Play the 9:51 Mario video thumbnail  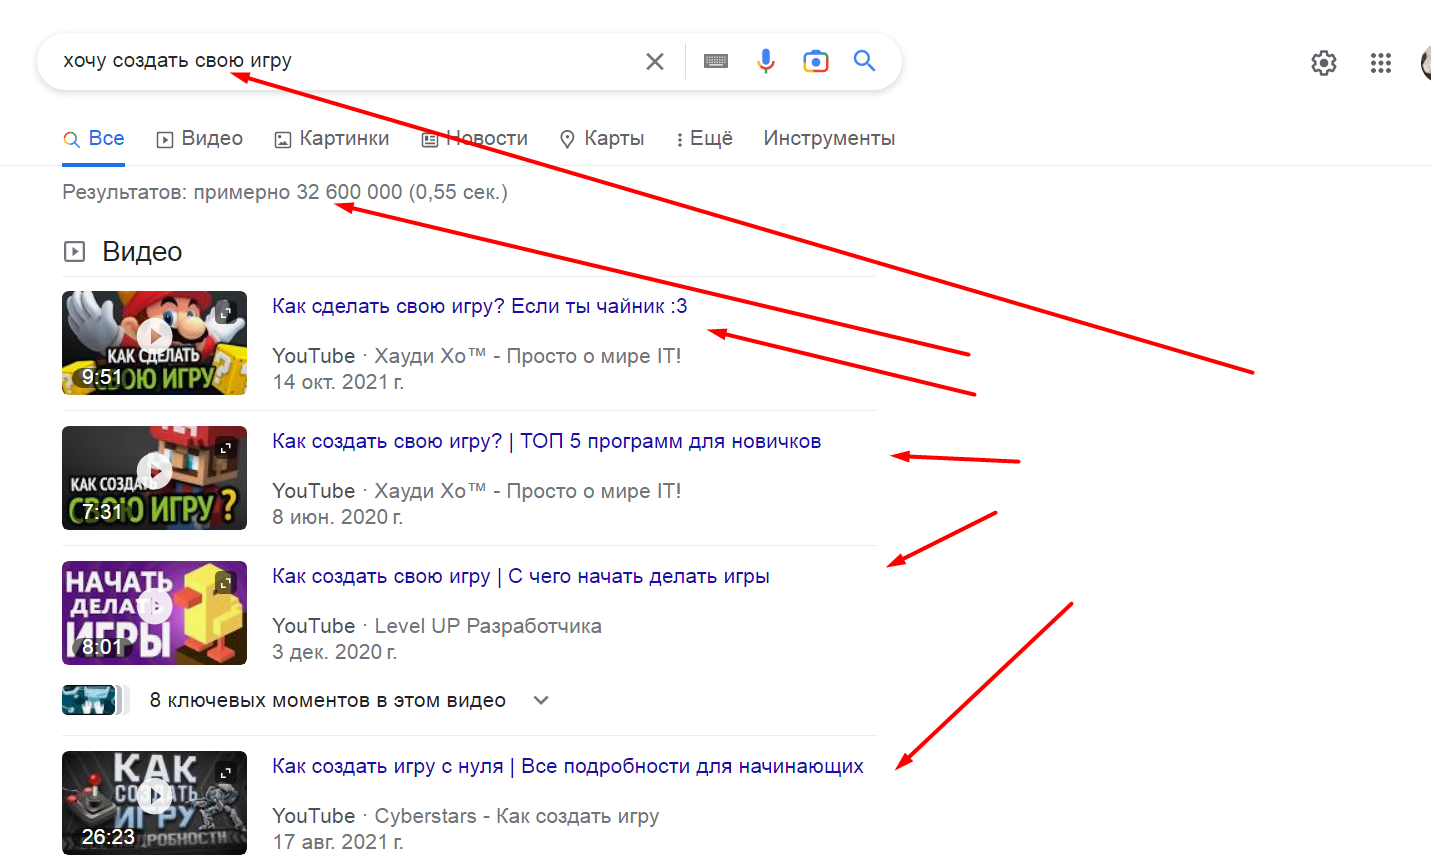[x=154, y=343]
